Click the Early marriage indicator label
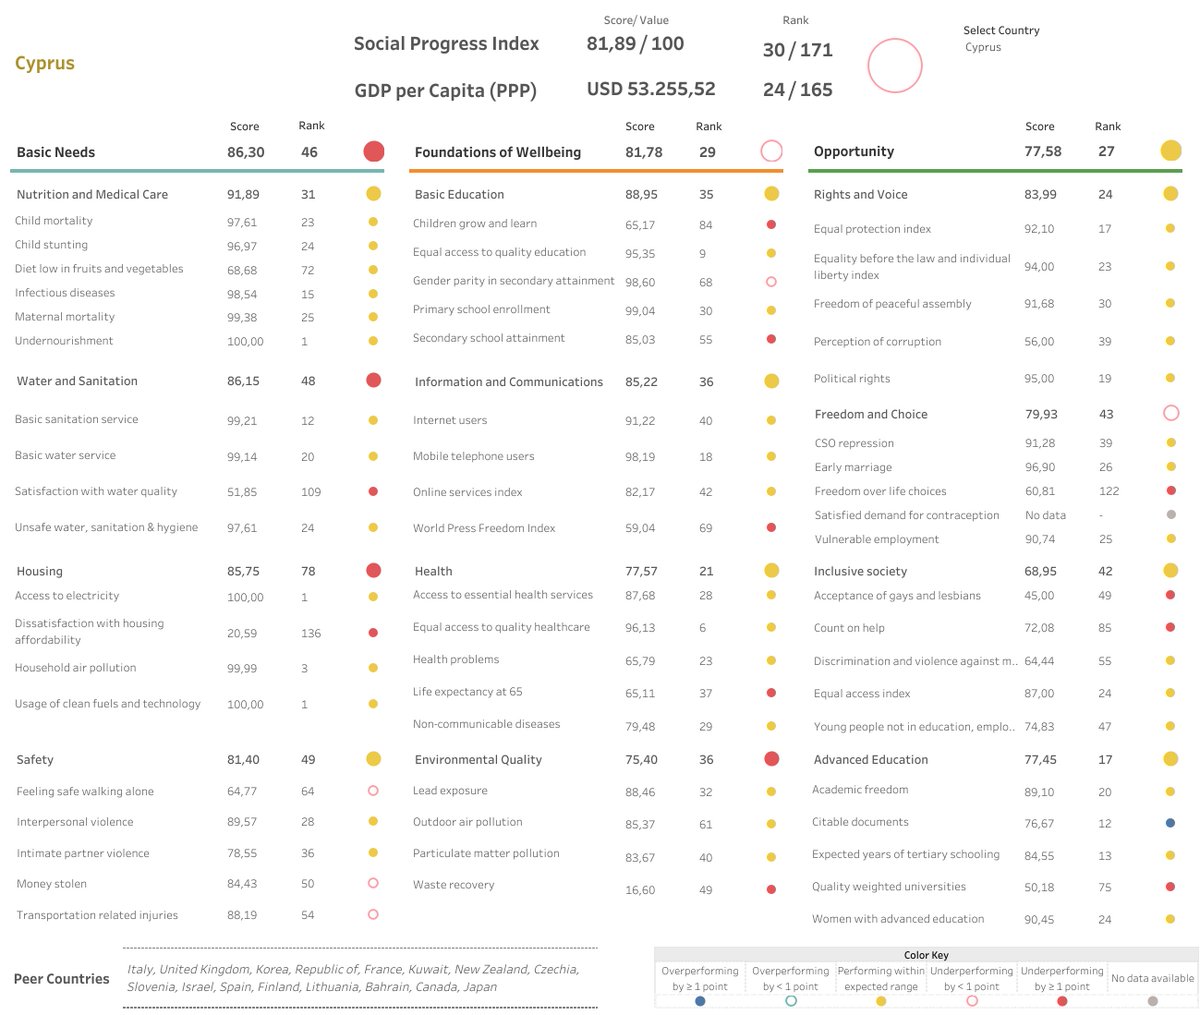Screen dimensions: 1200x1015 [x=853, y=468]
